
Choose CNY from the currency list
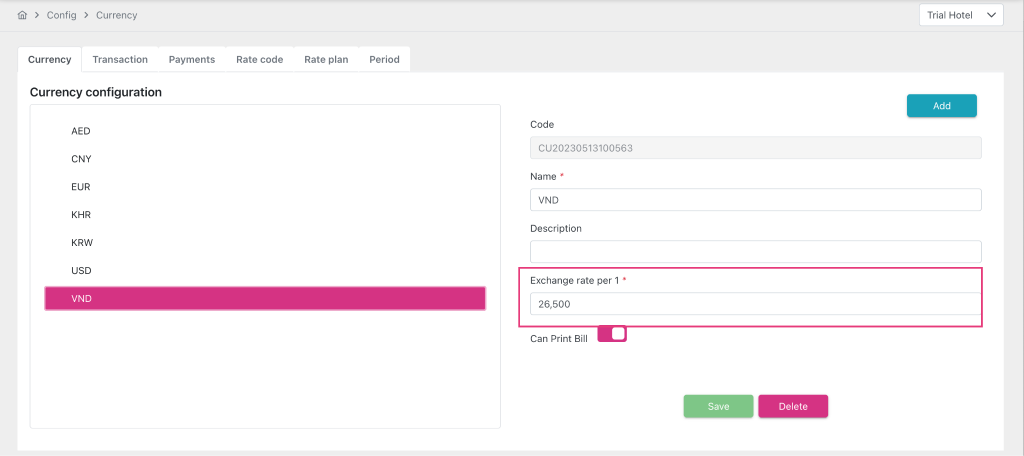click(x=81, y=159)
